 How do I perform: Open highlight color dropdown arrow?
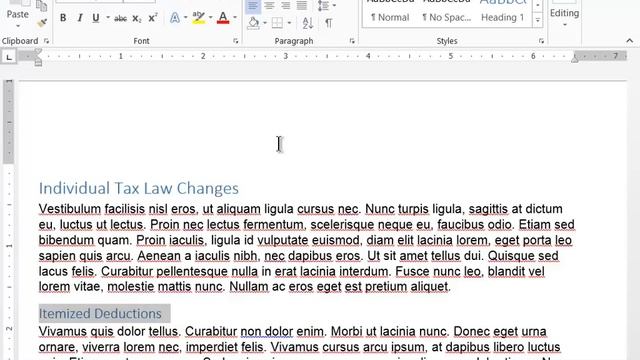tap(211, 18)
